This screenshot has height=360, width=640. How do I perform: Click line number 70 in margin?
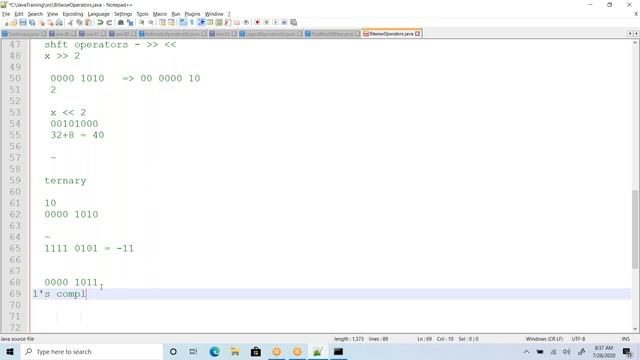15,305
